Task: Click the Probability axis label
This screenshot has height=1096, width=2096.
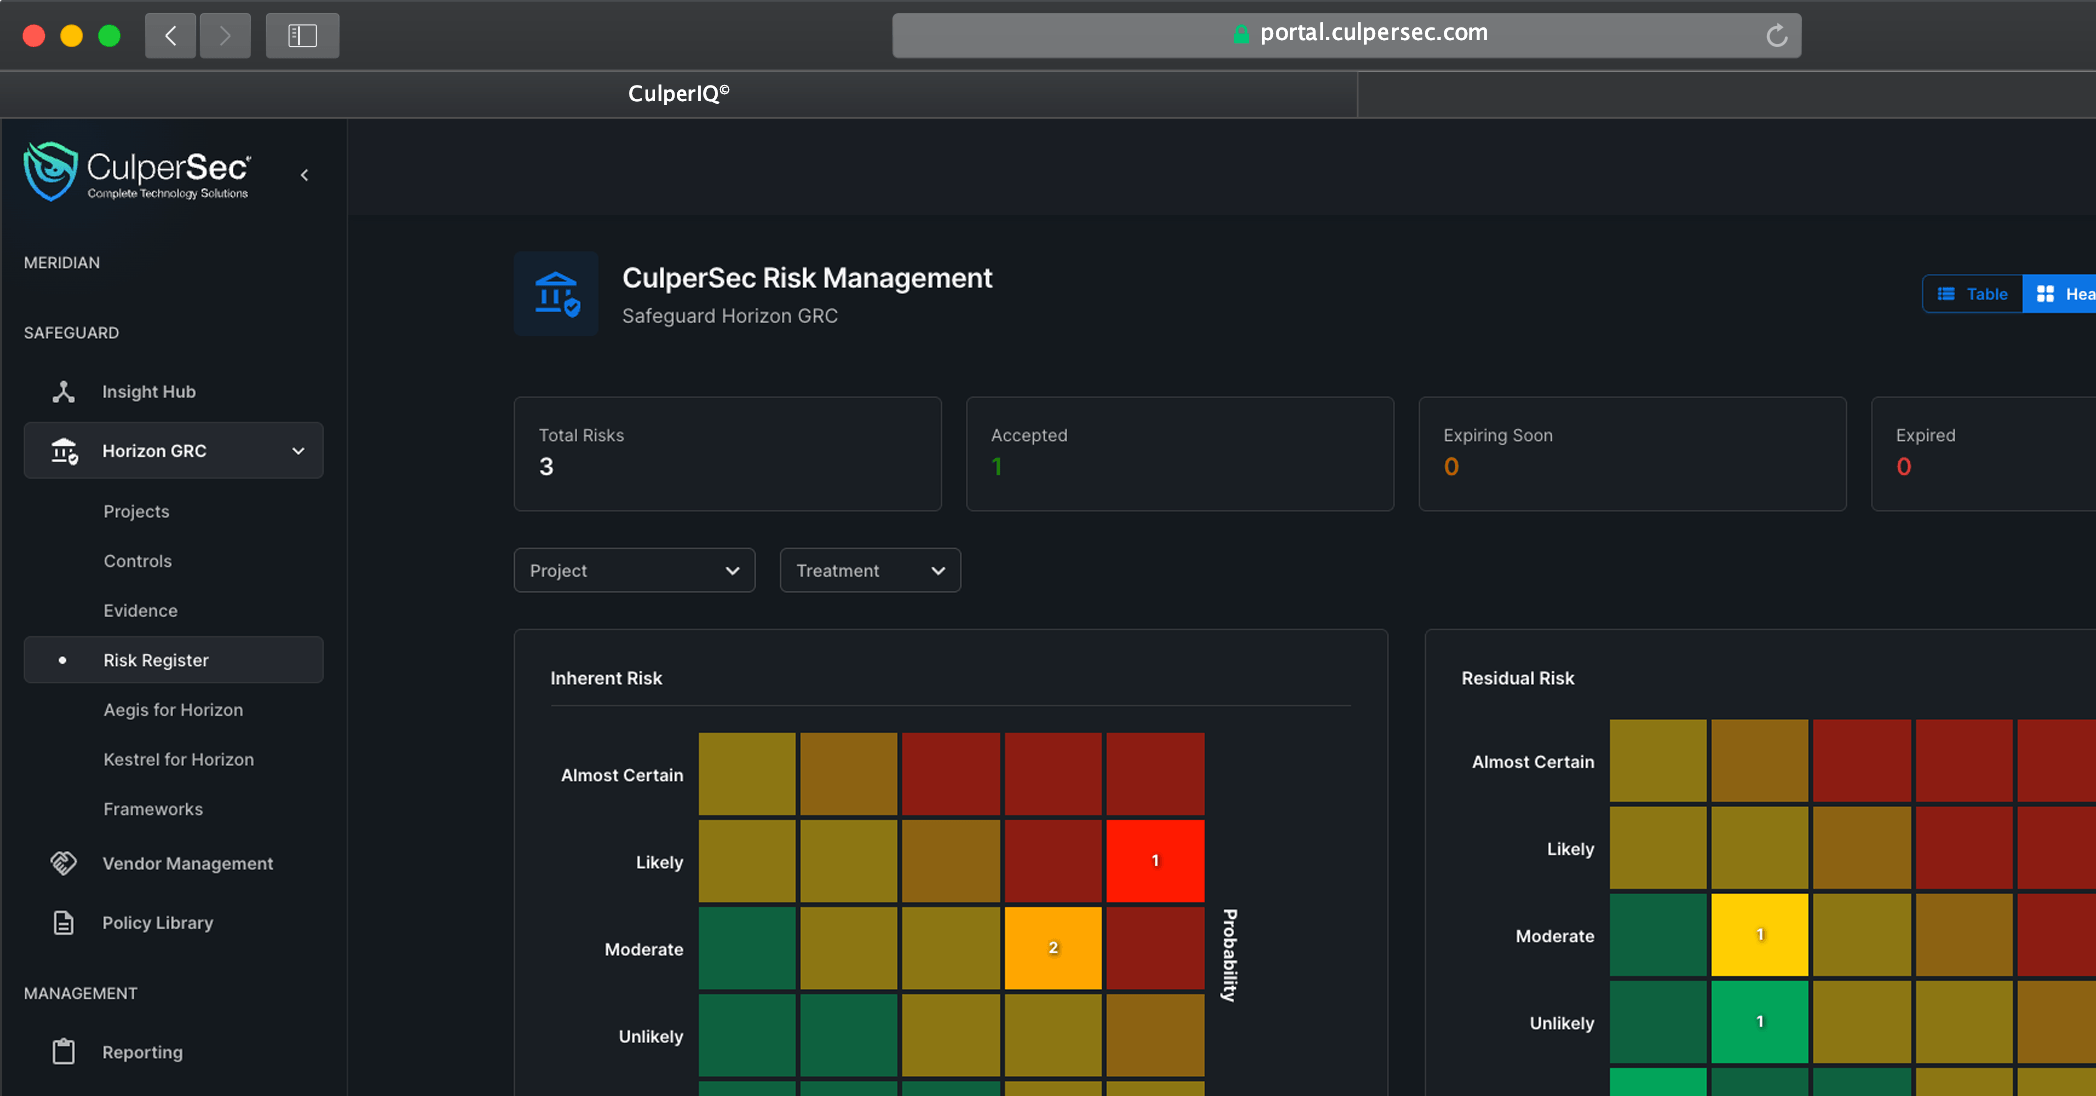Action: 1230,955
